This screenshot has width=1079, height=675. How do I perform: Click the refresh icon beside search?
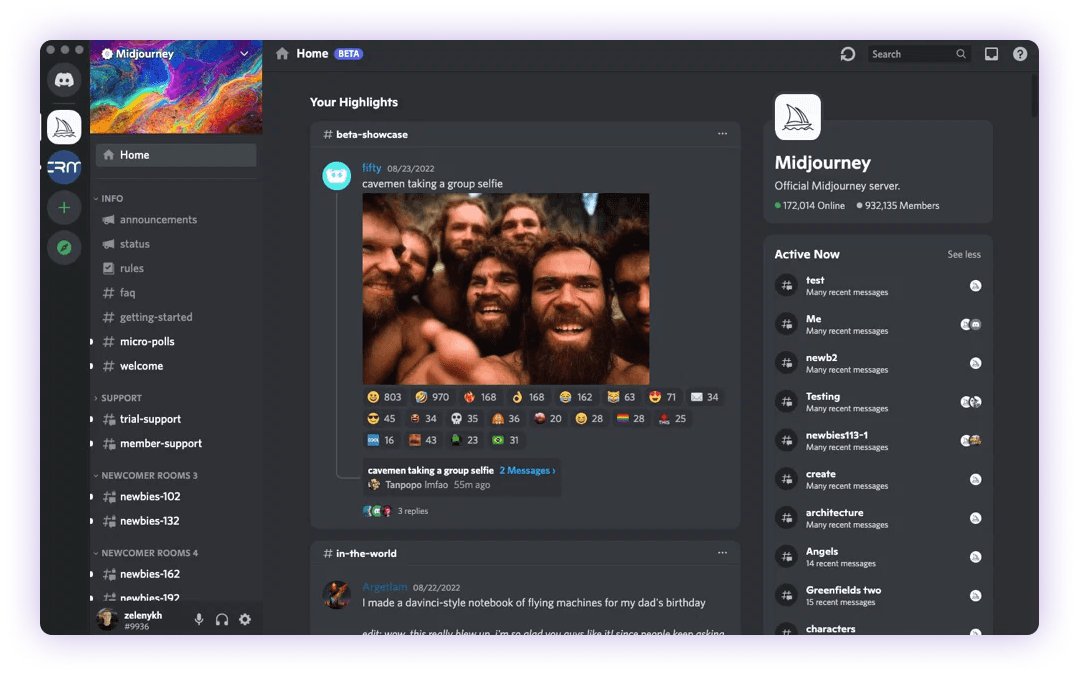pos(848,54)
